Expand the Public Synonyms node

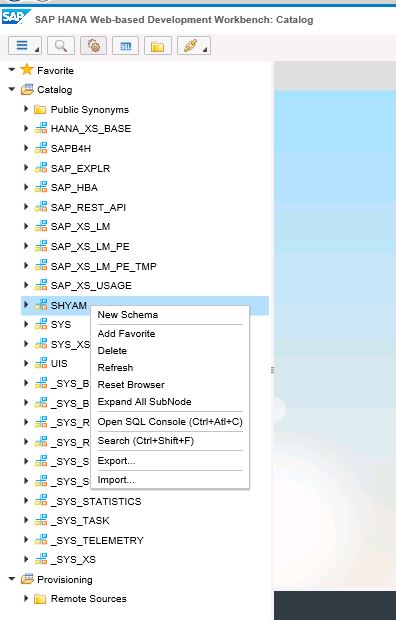point(26,108)
